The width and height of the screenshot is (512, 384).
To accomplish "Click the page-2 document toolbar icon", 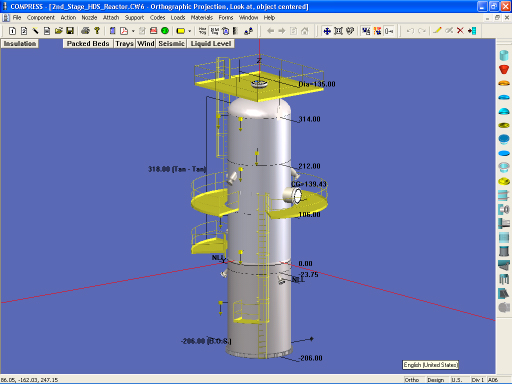I will coord(24,31).
